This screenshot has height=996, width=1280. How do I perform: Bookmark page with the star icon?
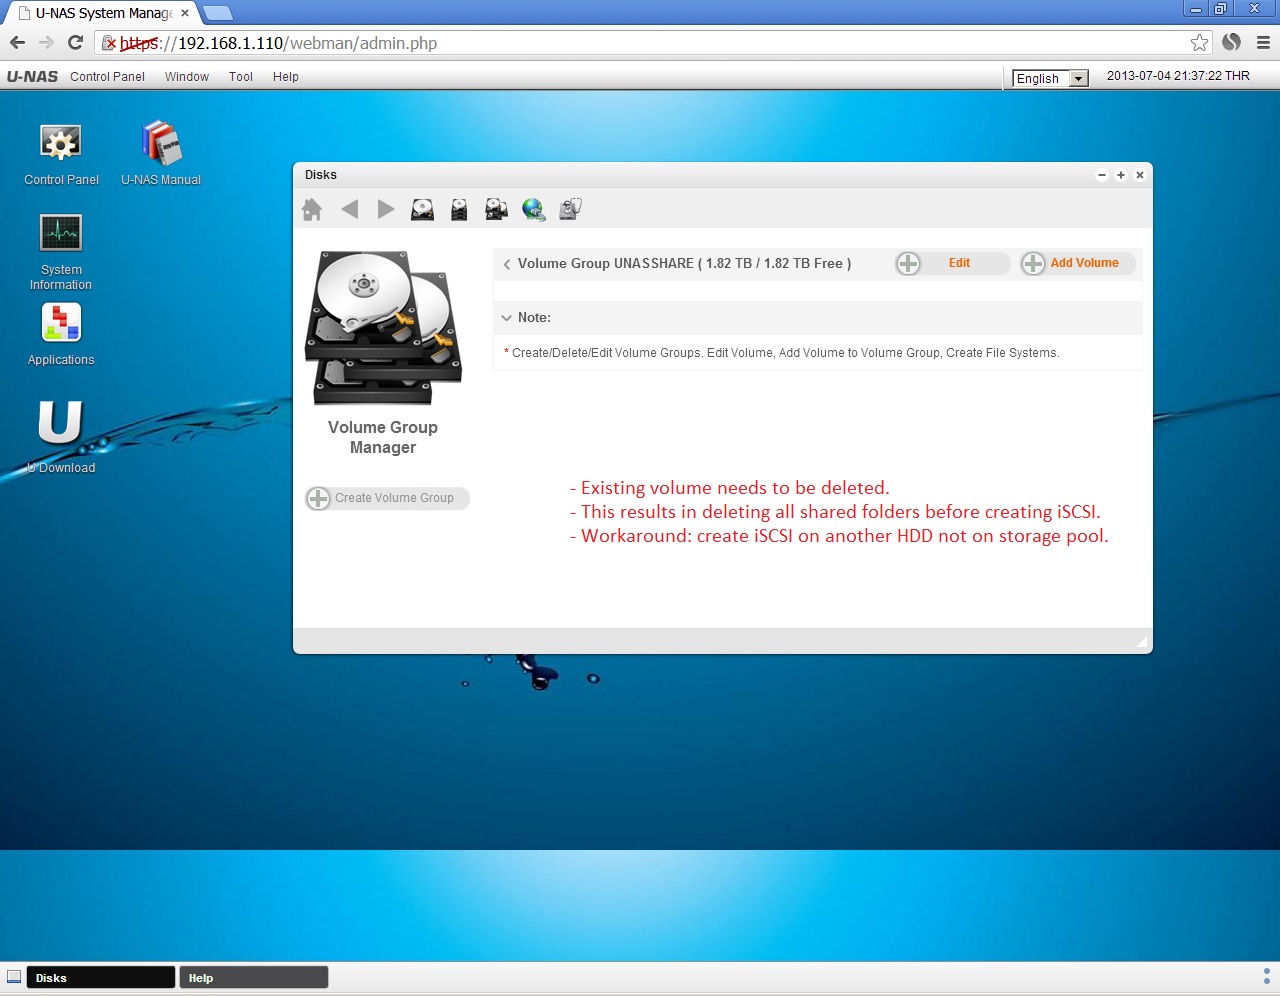tap(1199, 42)
